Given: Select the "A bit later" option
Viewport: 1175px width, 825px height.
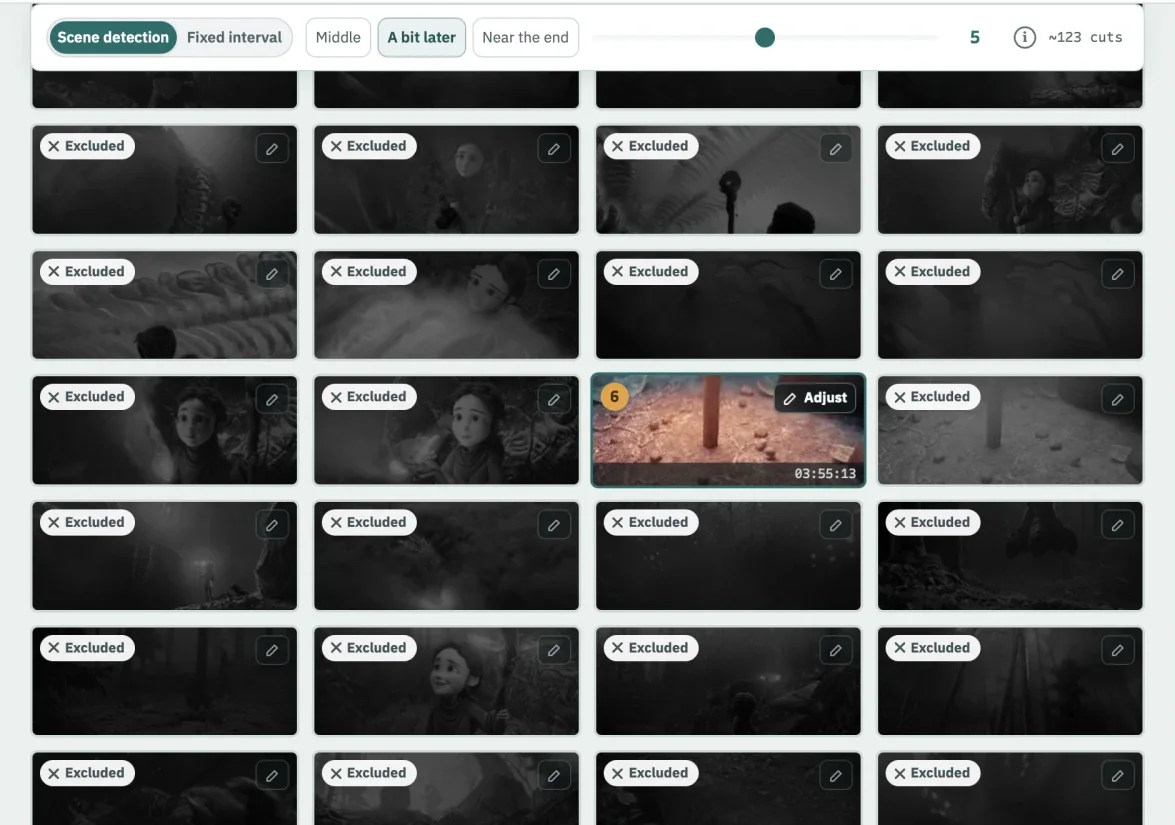Looking at the screenshot, I should tap(421, 37).
